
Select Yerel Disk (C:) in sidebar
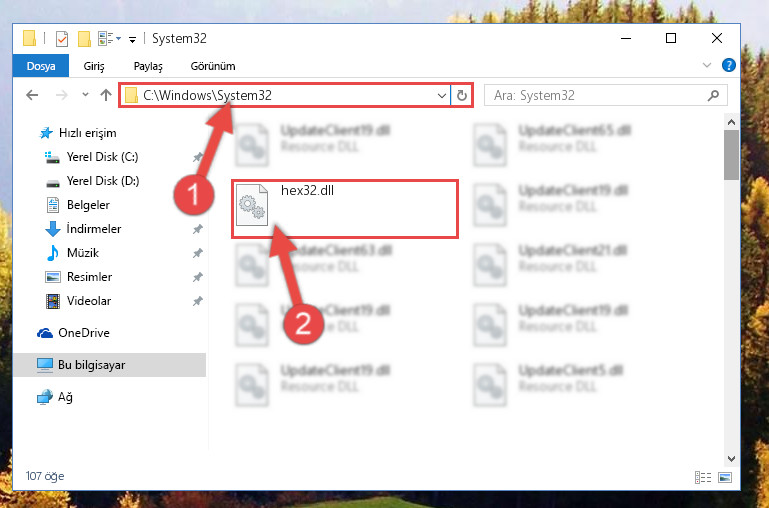click(x=103, y=157)
